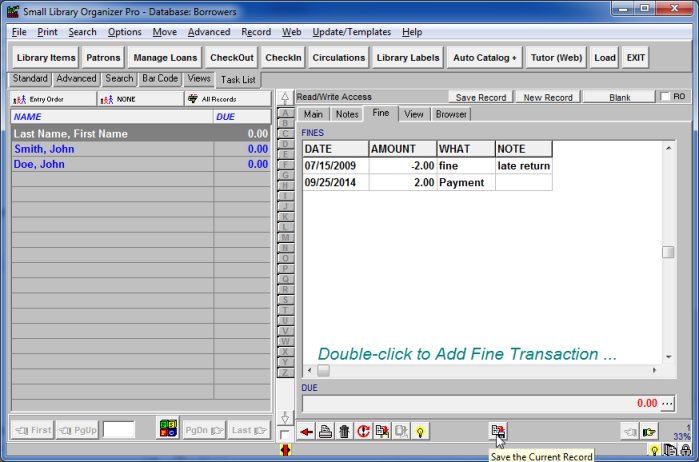Viewport: 699px width, 462px height.
Task: Click the red circular refresh icon
Action: (x=363, y=431)
